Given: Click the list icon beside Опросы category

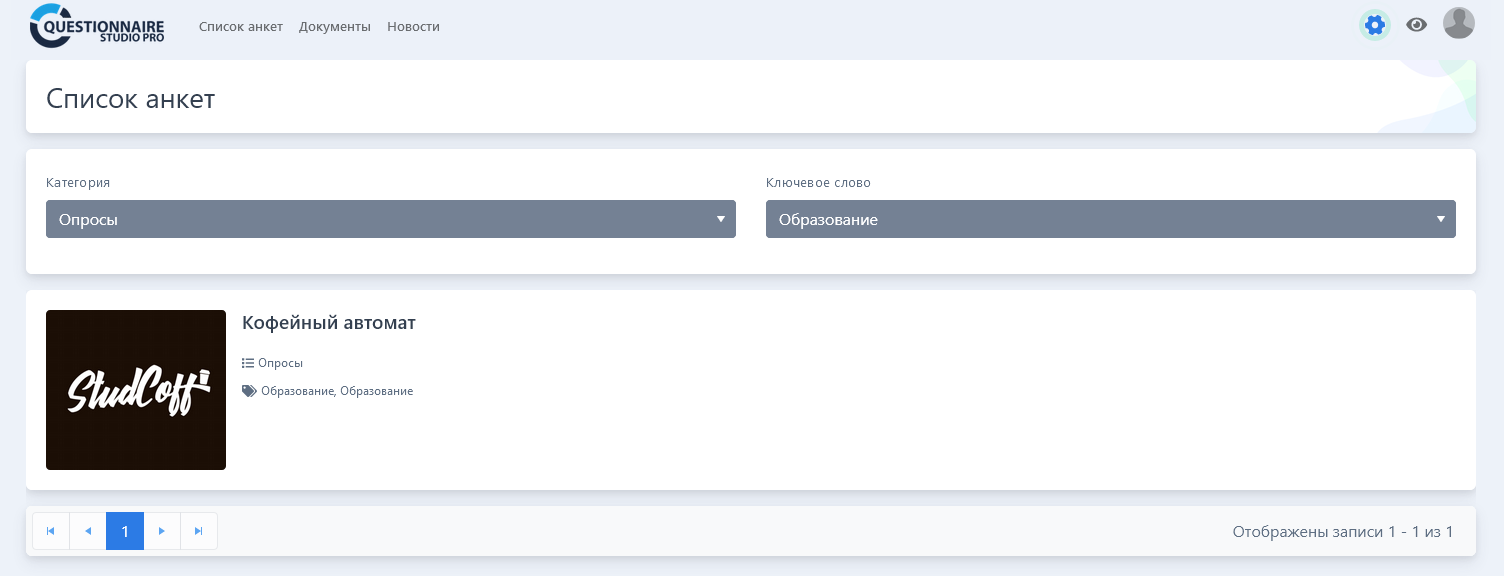Looking at the screenshot, I should click(x=248, y=363).
